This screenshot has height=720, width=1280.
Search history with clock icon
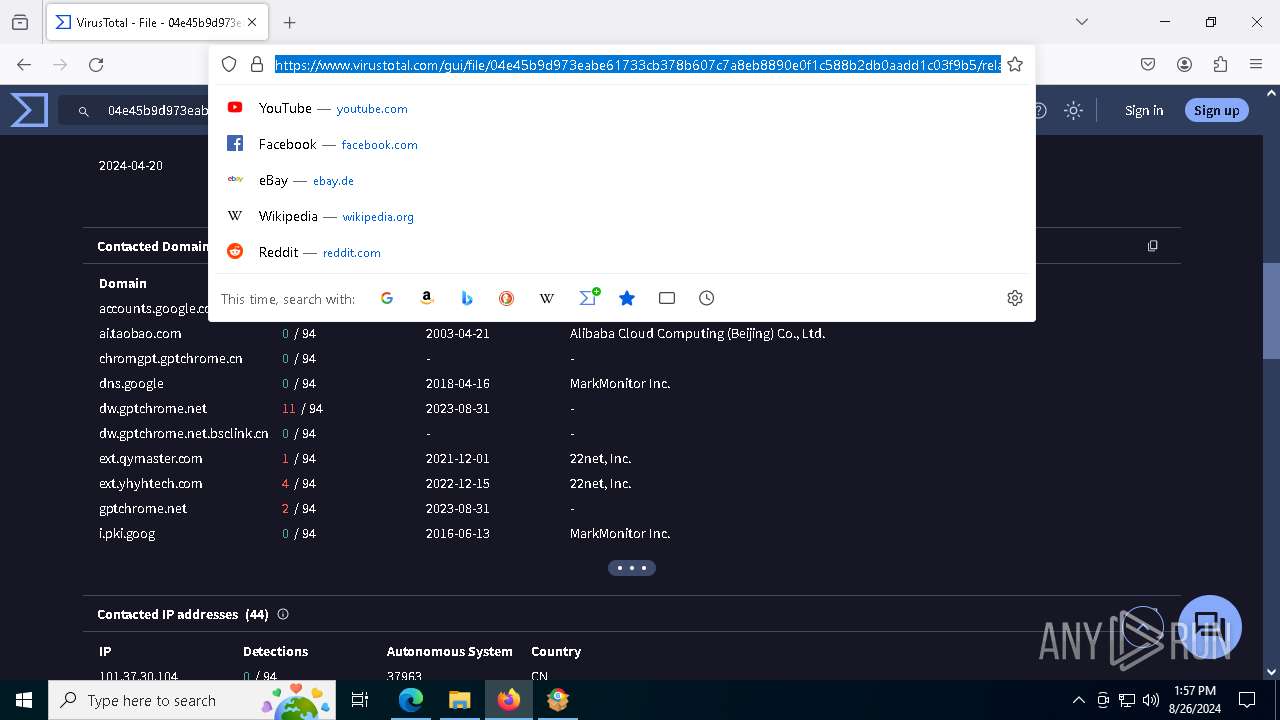click(707, 298)
